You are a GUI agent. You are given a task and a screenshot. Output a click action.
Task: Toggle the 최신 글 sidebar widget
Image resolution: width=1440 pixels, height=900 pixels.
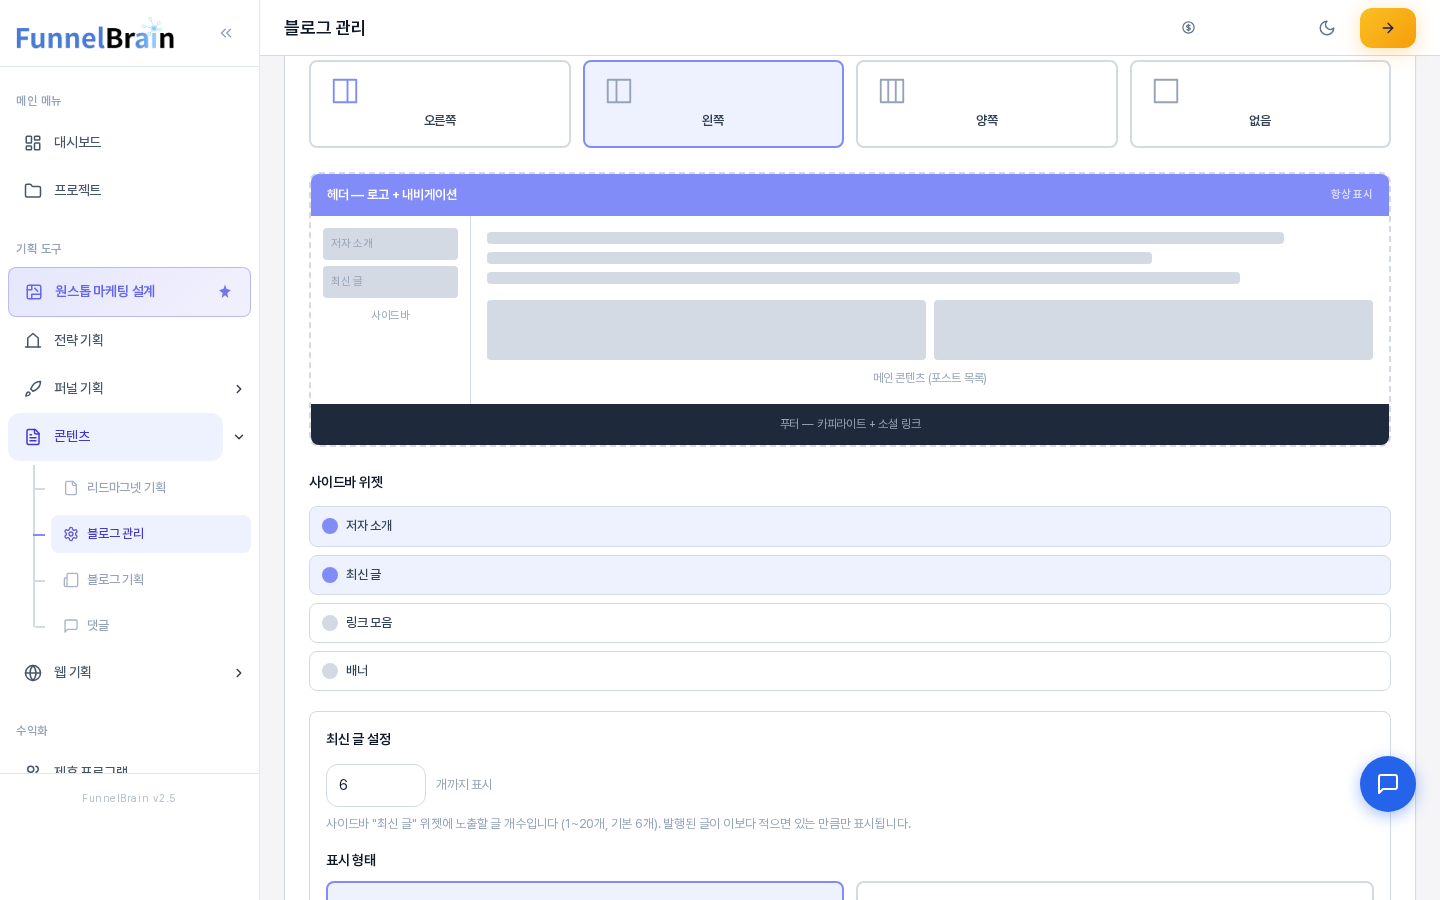click(850, 575)
